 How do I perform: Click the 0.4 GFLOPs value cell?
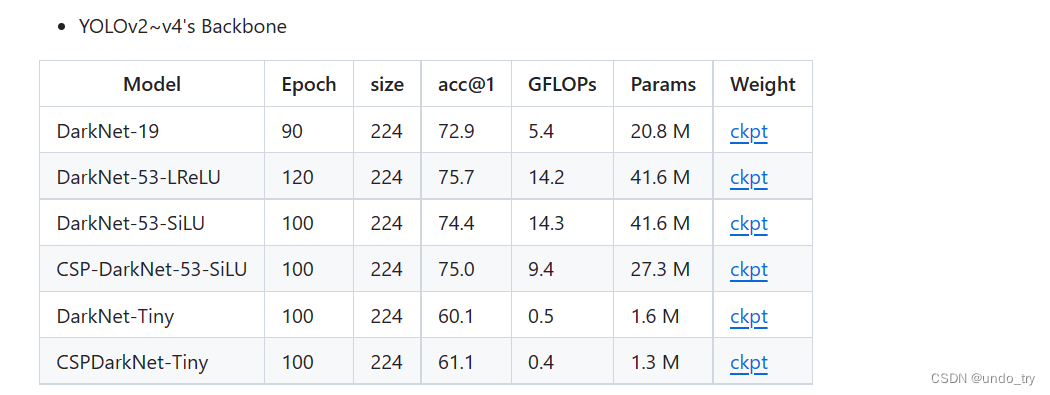click(x=562, y=362)
